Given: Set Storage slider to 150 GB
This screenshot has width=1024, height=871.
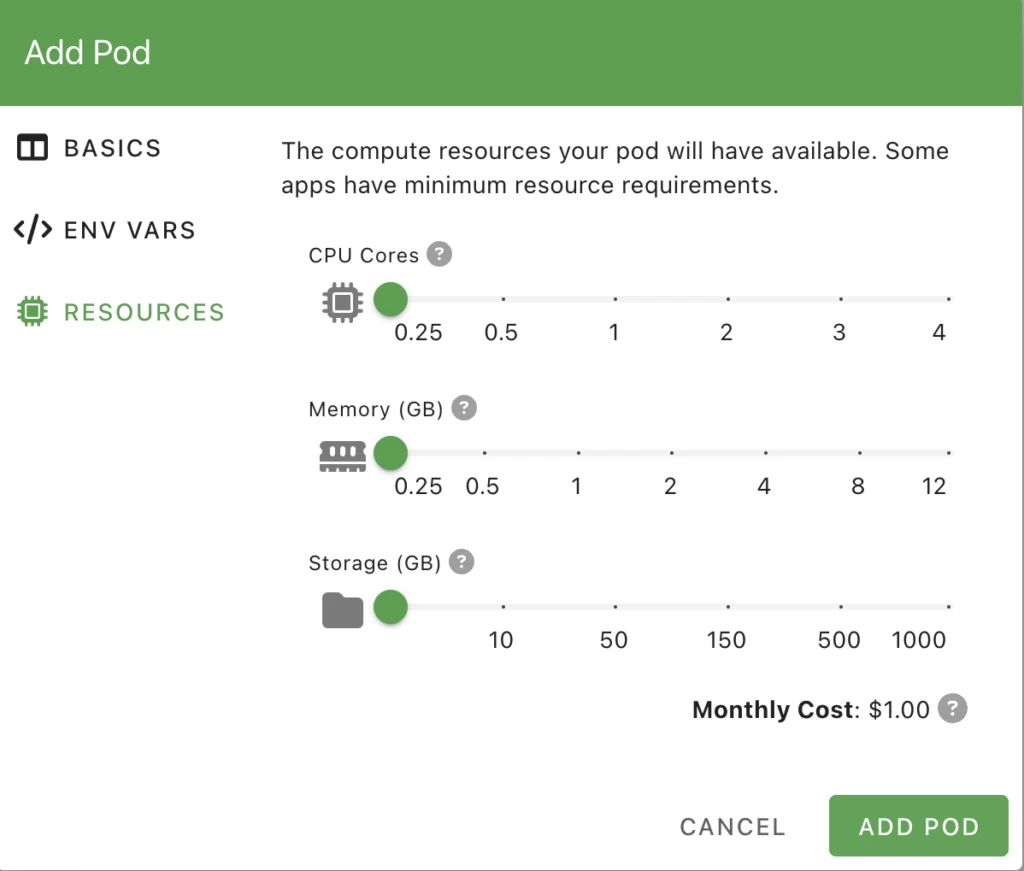Looking at the screenshot, I should tap(728, 606).
